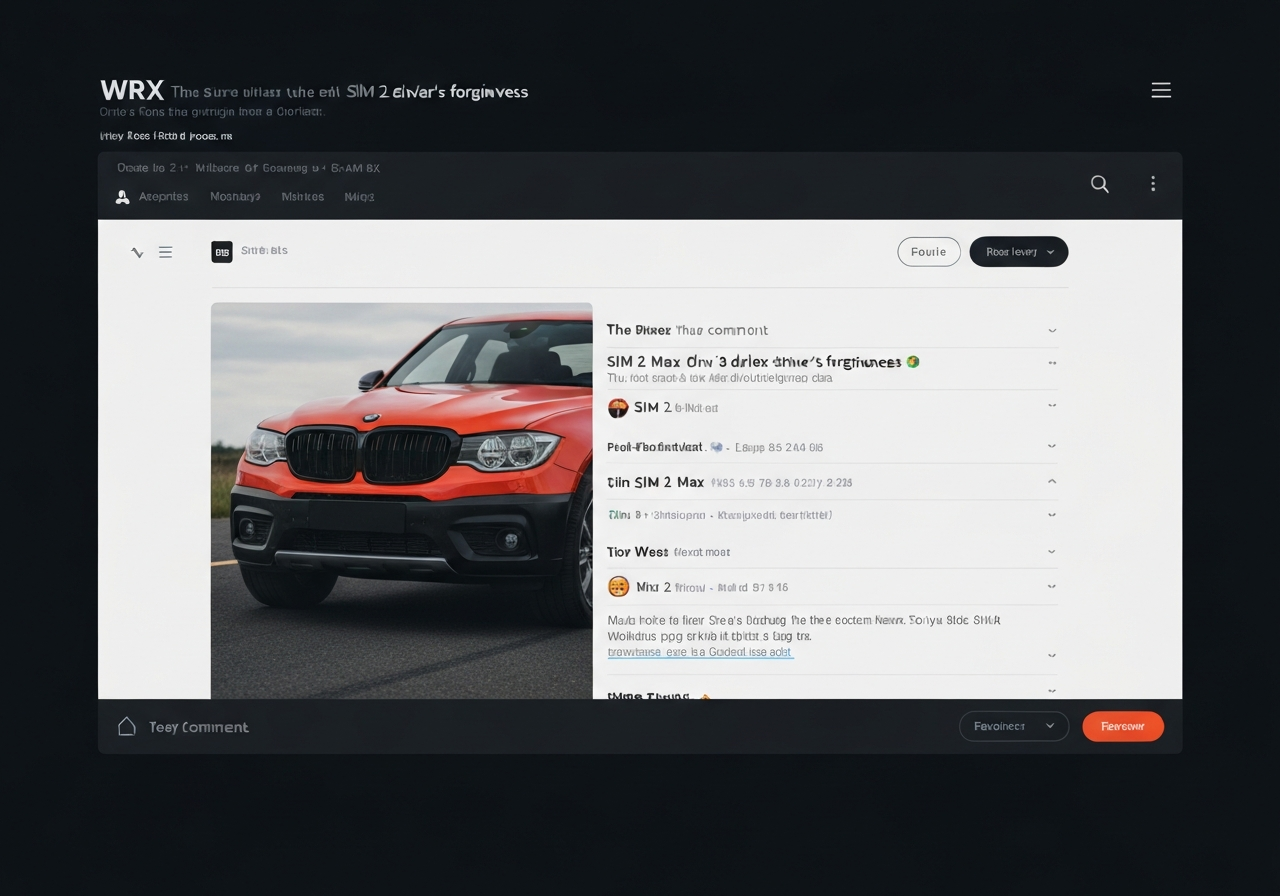
Task: Expand the chevron on the "SIM 2" avatar row
Action: 1052,406
